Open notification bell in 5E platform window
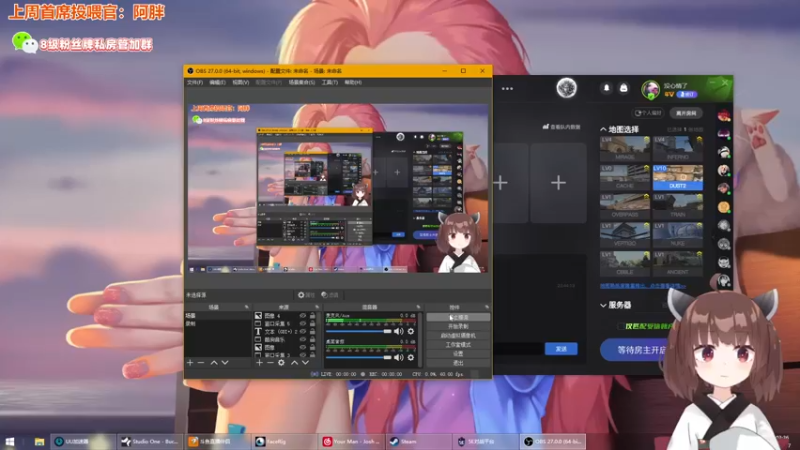 tap(606, 88)
